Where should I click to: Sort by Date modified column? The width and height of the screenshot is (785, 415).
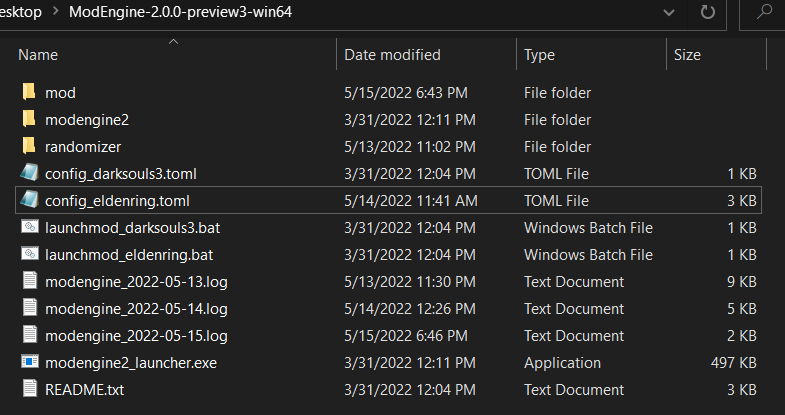pyautogui.click(x=392, y=55)
